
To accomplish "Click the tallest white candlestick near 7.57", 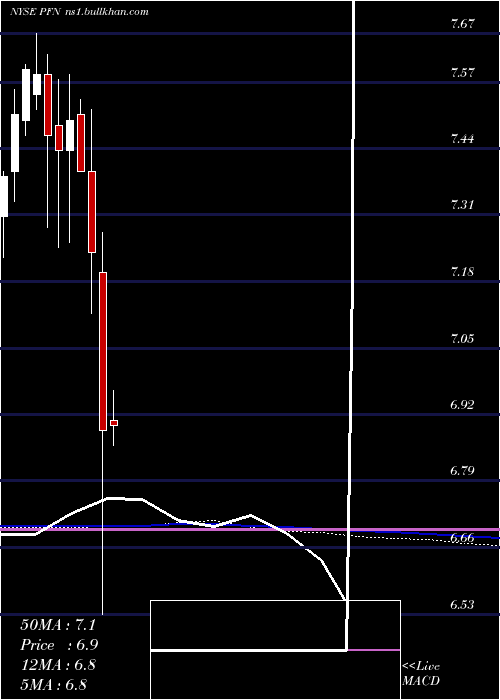I will [x=26, y=95].
